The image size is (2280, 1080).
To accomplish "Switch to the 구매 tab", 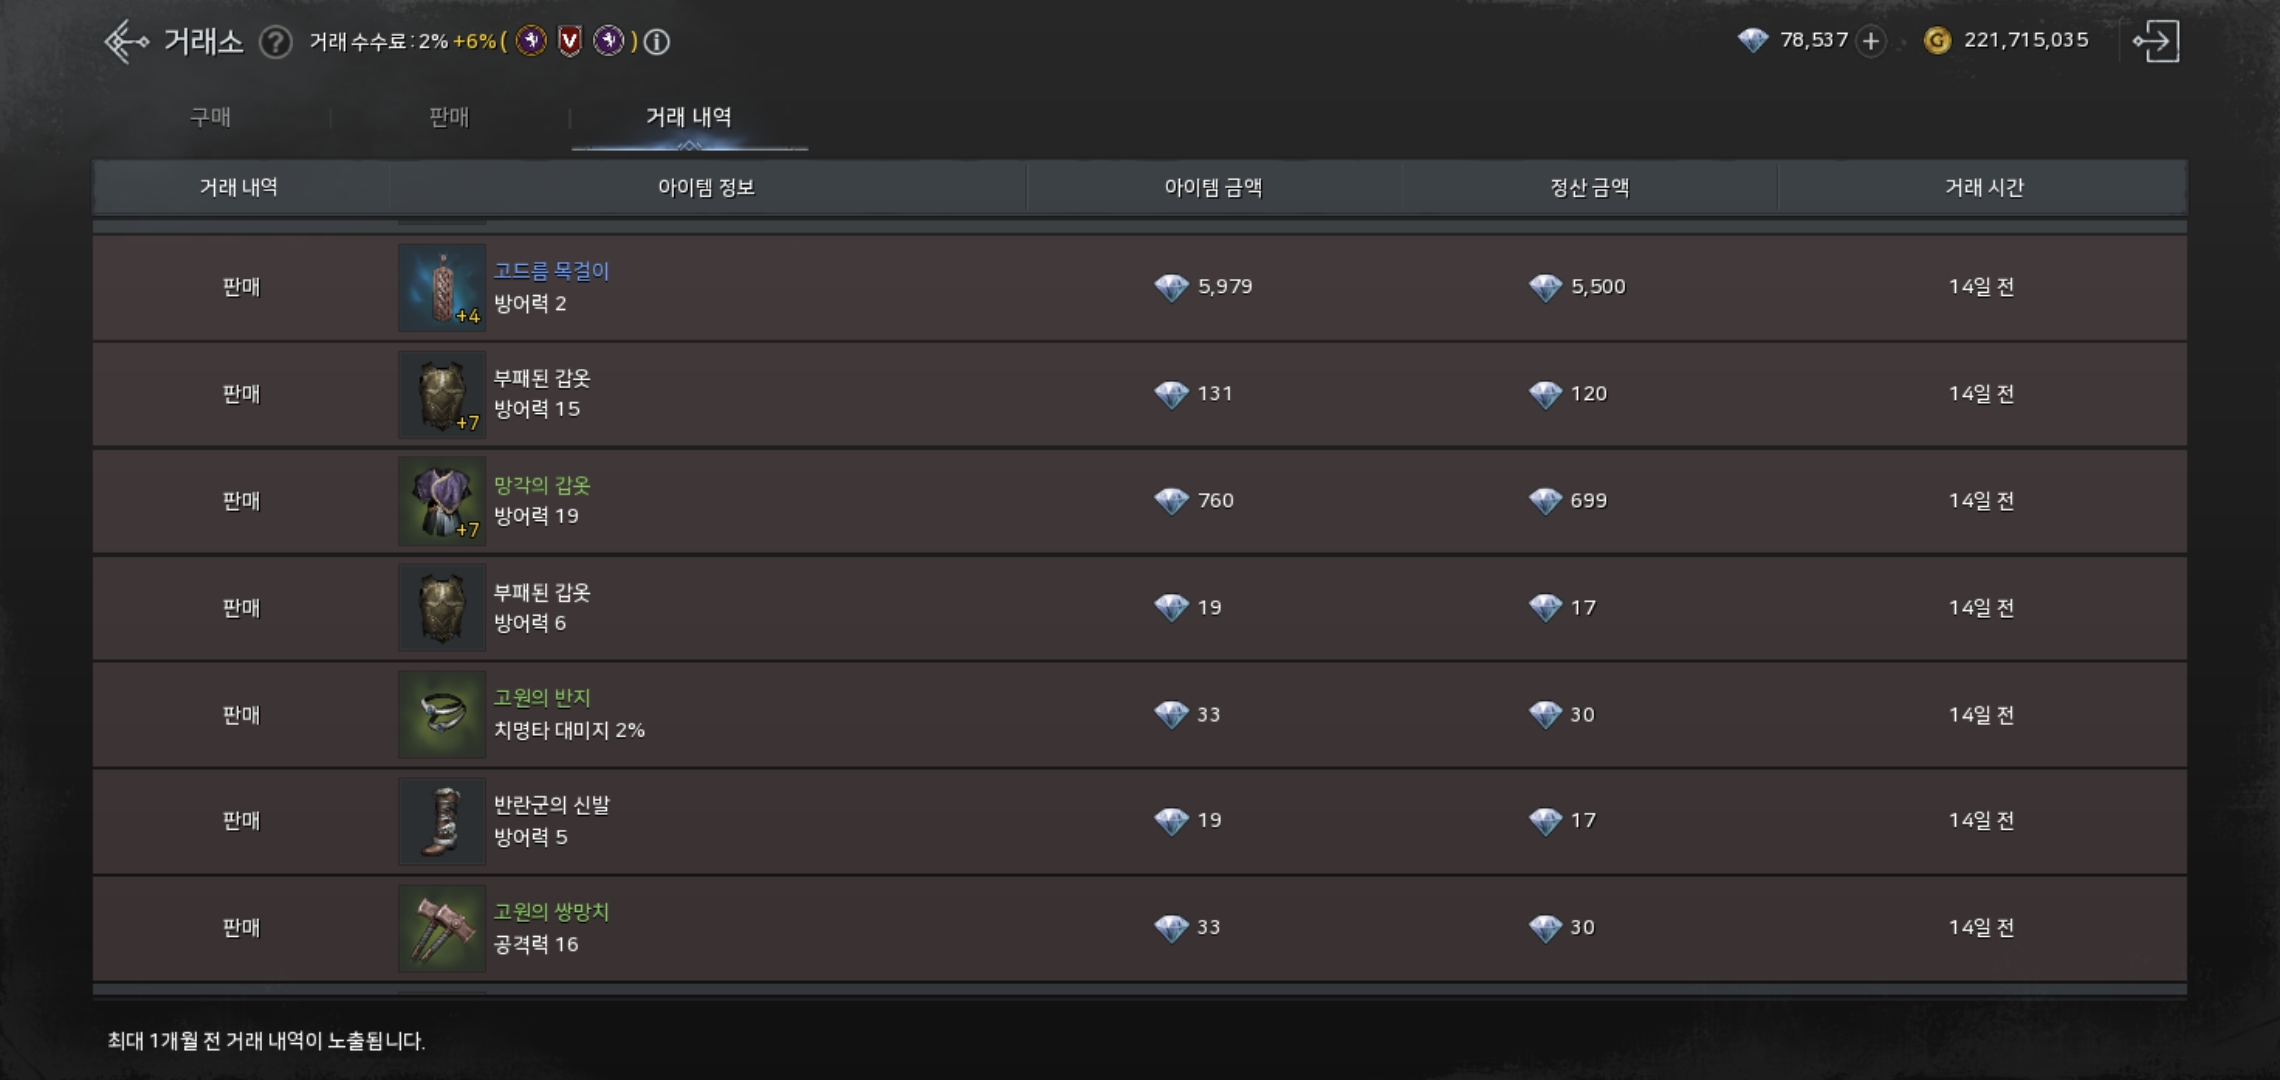I will [x=210, y=117].
